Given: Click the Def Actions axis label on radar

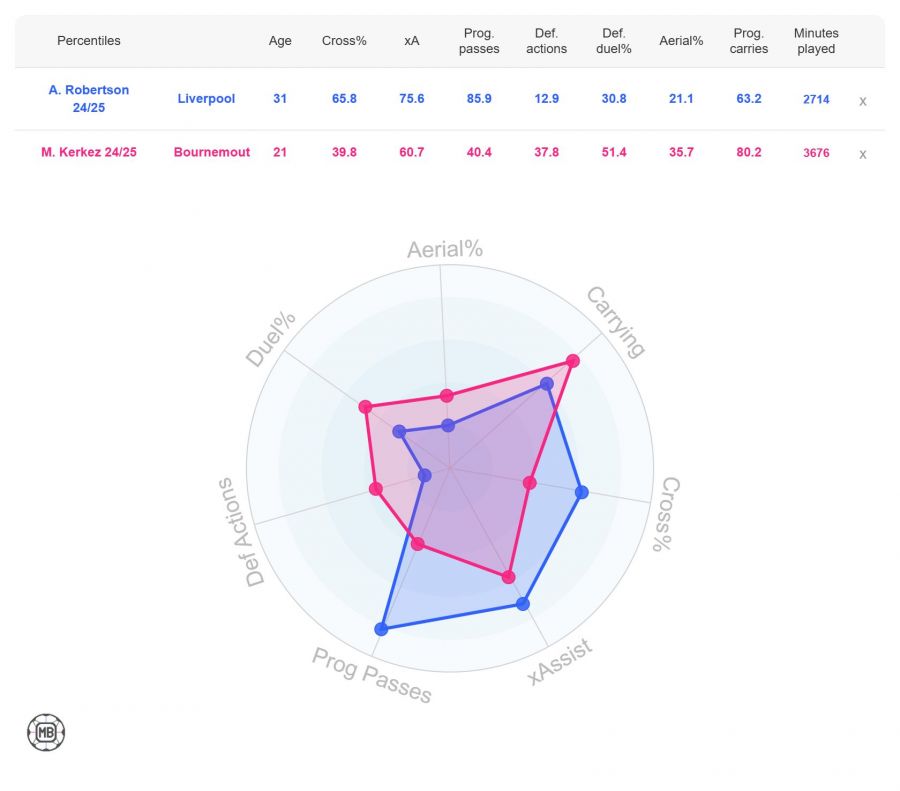Looking at the screenshot, I should click(240, 531).
